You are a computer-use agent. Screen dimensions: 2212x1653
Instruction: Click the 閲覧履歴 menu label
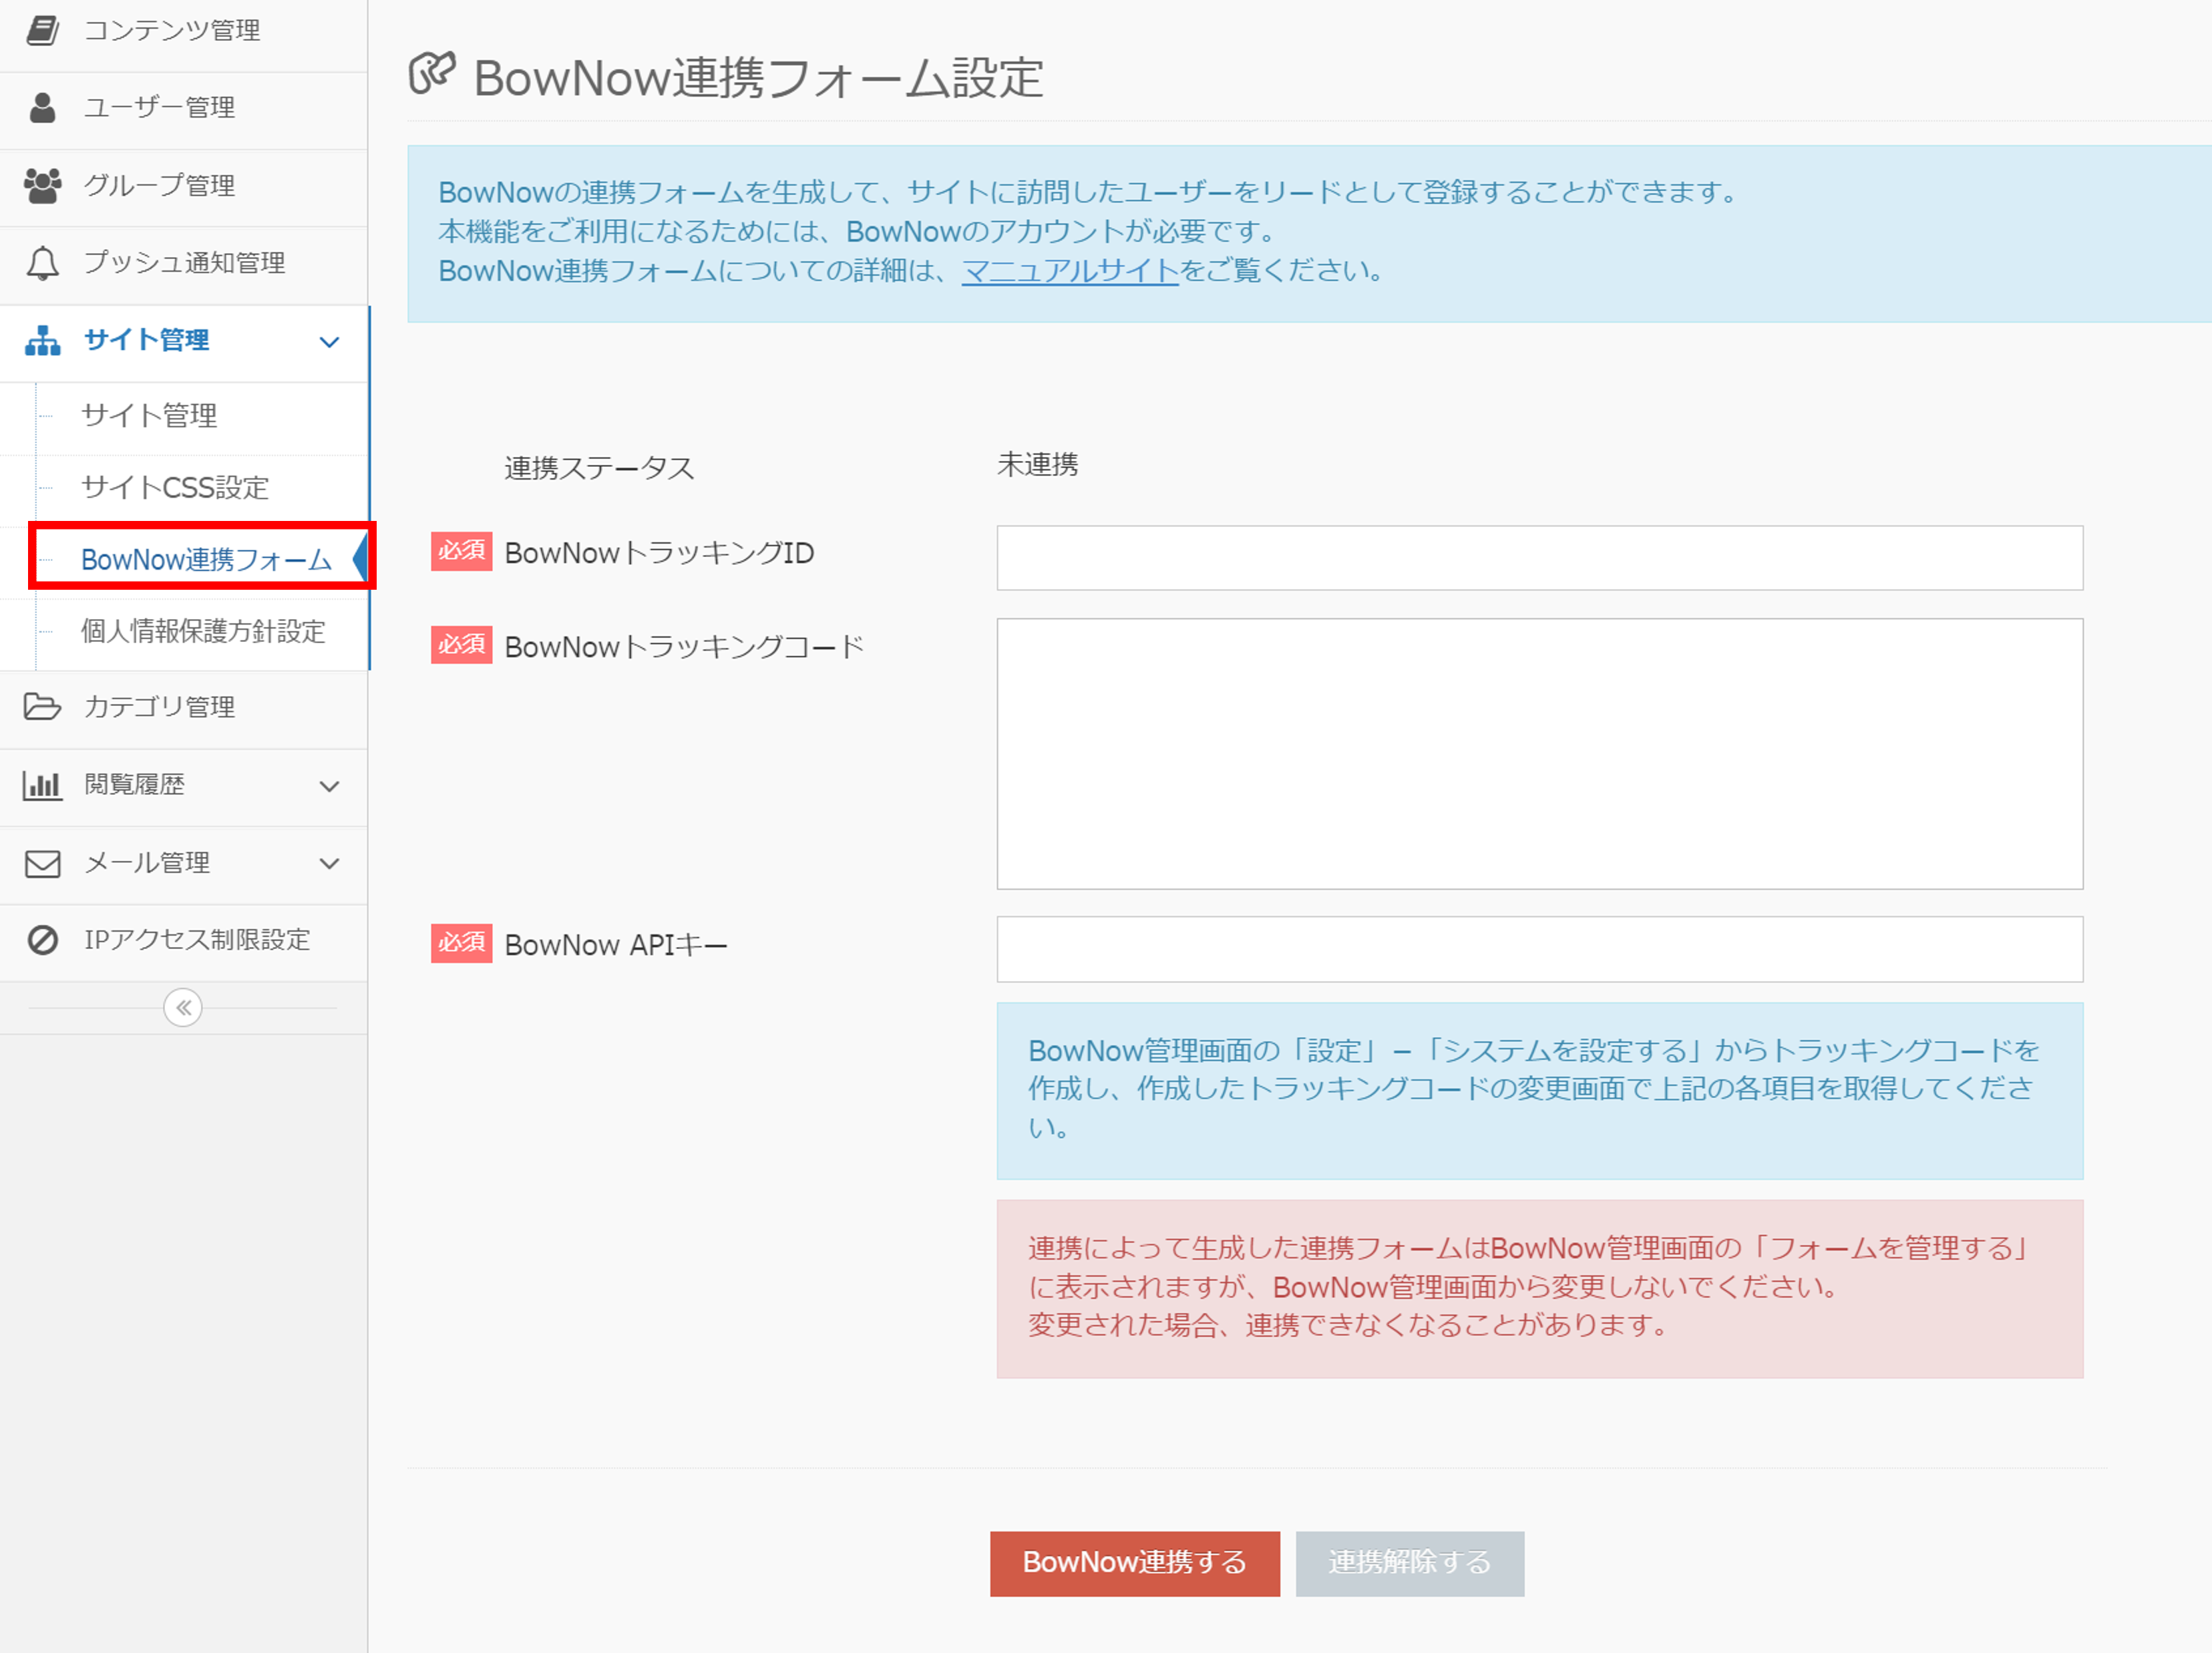[x=134, y=785]
